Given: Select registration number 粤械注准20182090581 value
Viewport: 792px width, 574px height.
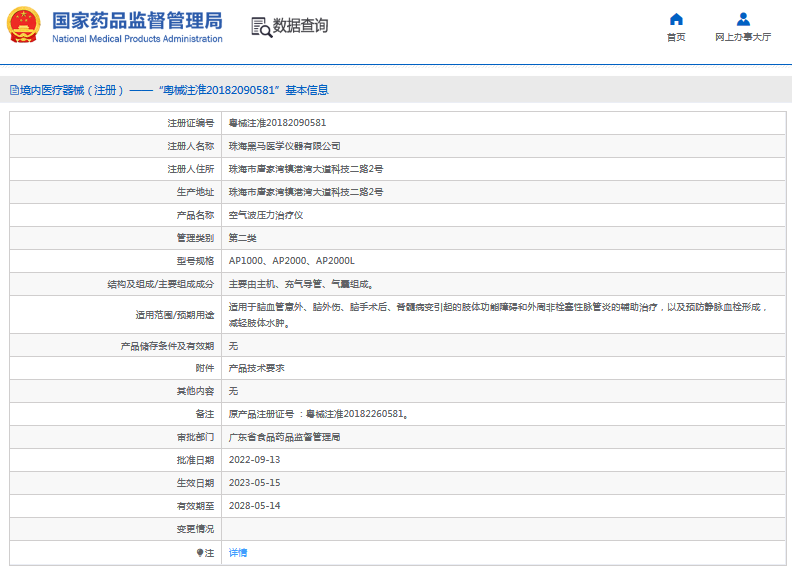Looking at the screenshot, I should coord(277,123).
